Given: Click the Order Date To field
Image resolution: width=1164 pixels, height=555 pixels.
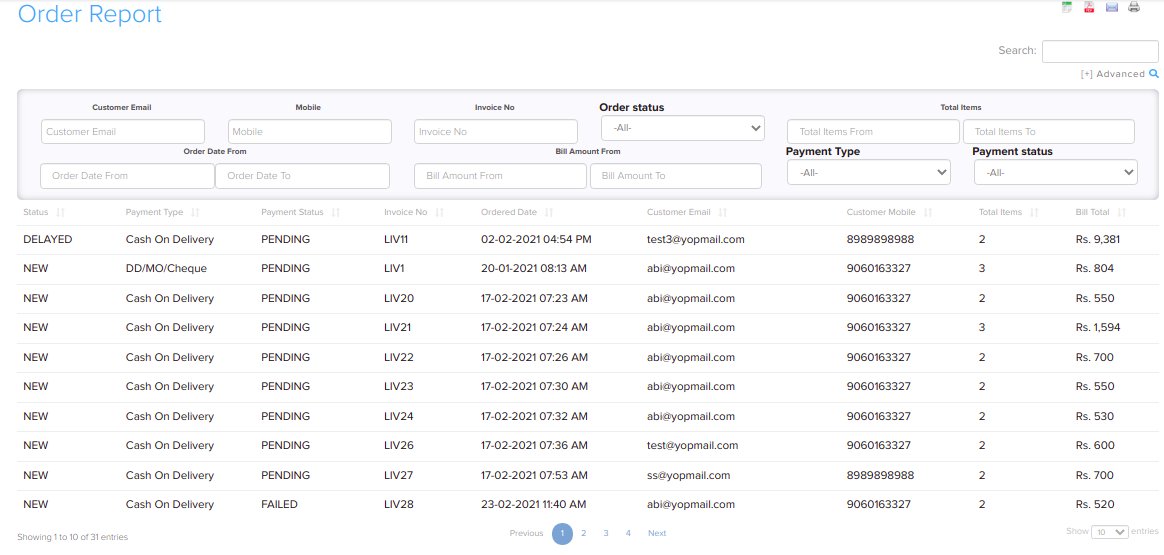Looking at the screenshot, I should coord(302,176).
